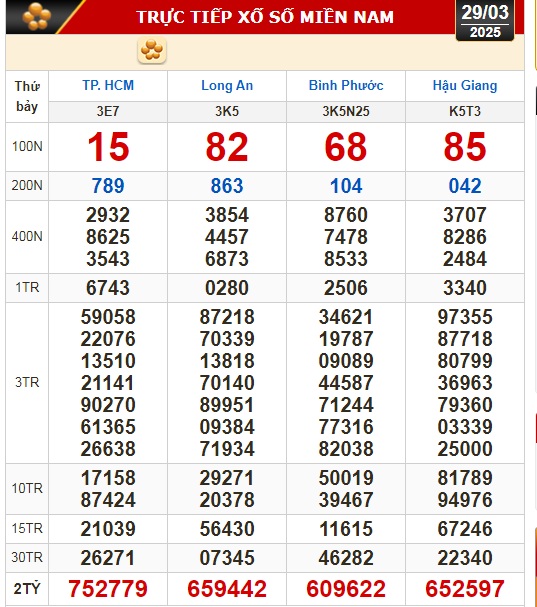
Task: Click 15TR result 56430
Action: [227, 529]
